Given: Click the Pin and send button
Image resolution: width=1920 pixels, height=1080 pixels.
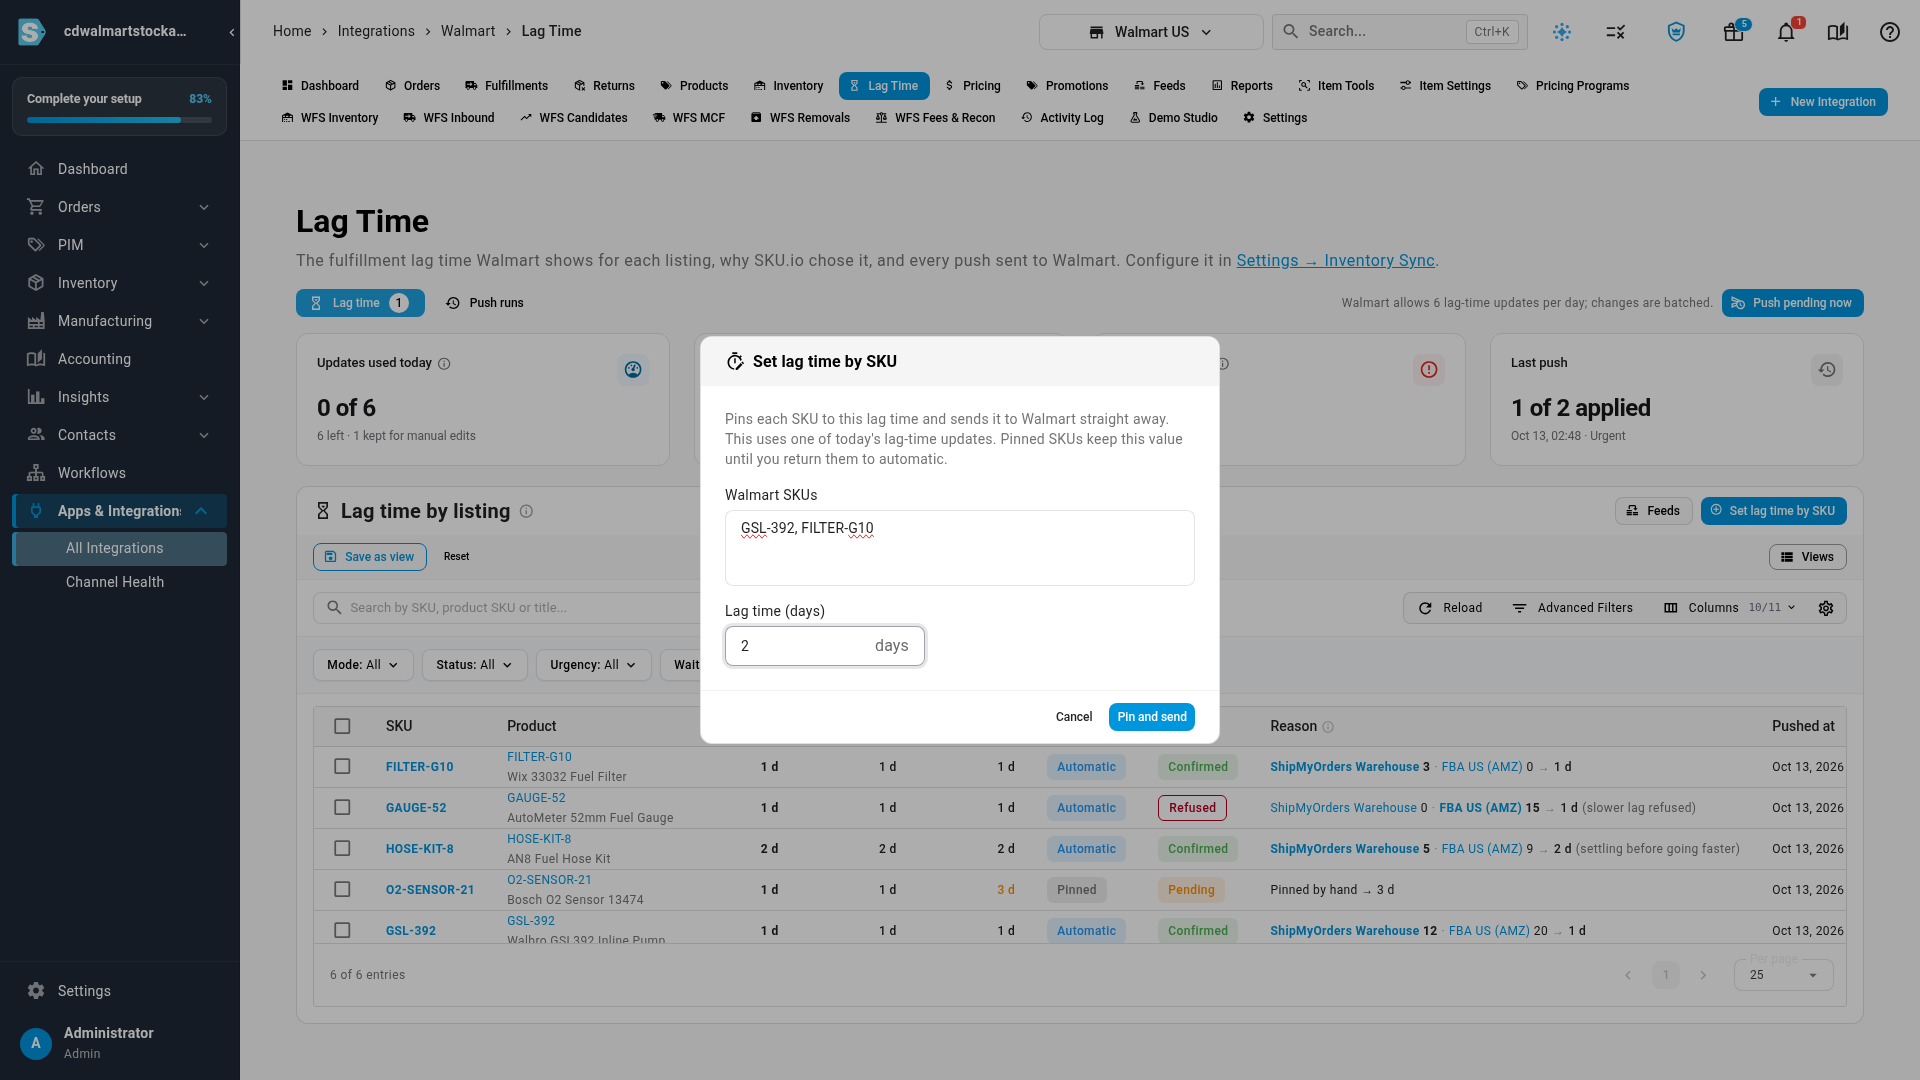Looking at the screenshot, I should click(x=1152, y=717).
